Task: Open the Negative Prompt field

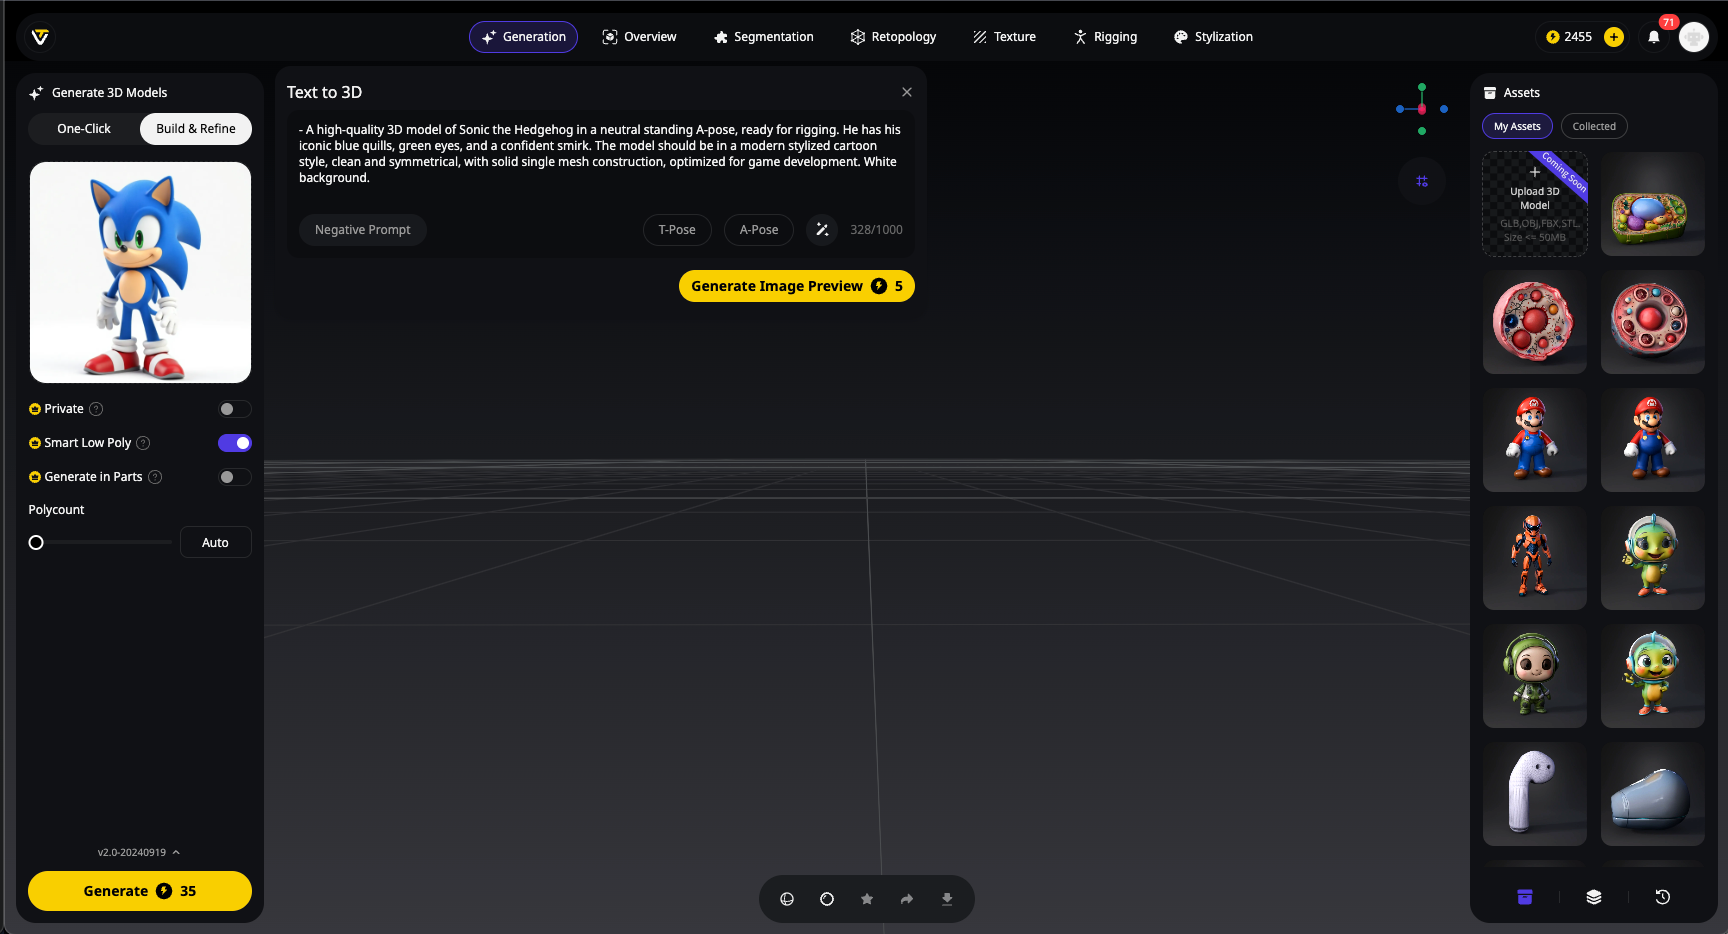Action: (x=363, y=230)
